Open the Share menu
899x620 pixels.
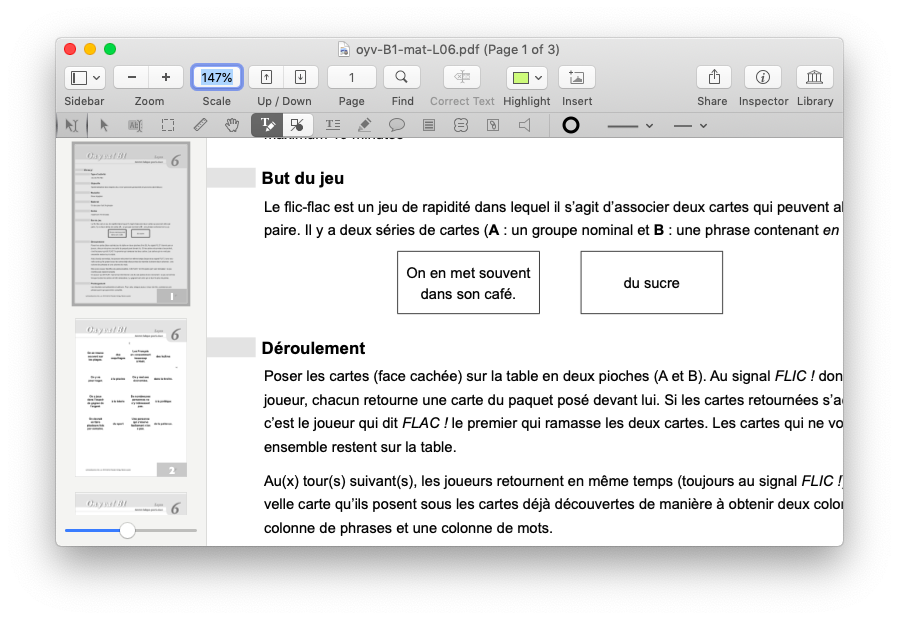click(x=714, y=77)
